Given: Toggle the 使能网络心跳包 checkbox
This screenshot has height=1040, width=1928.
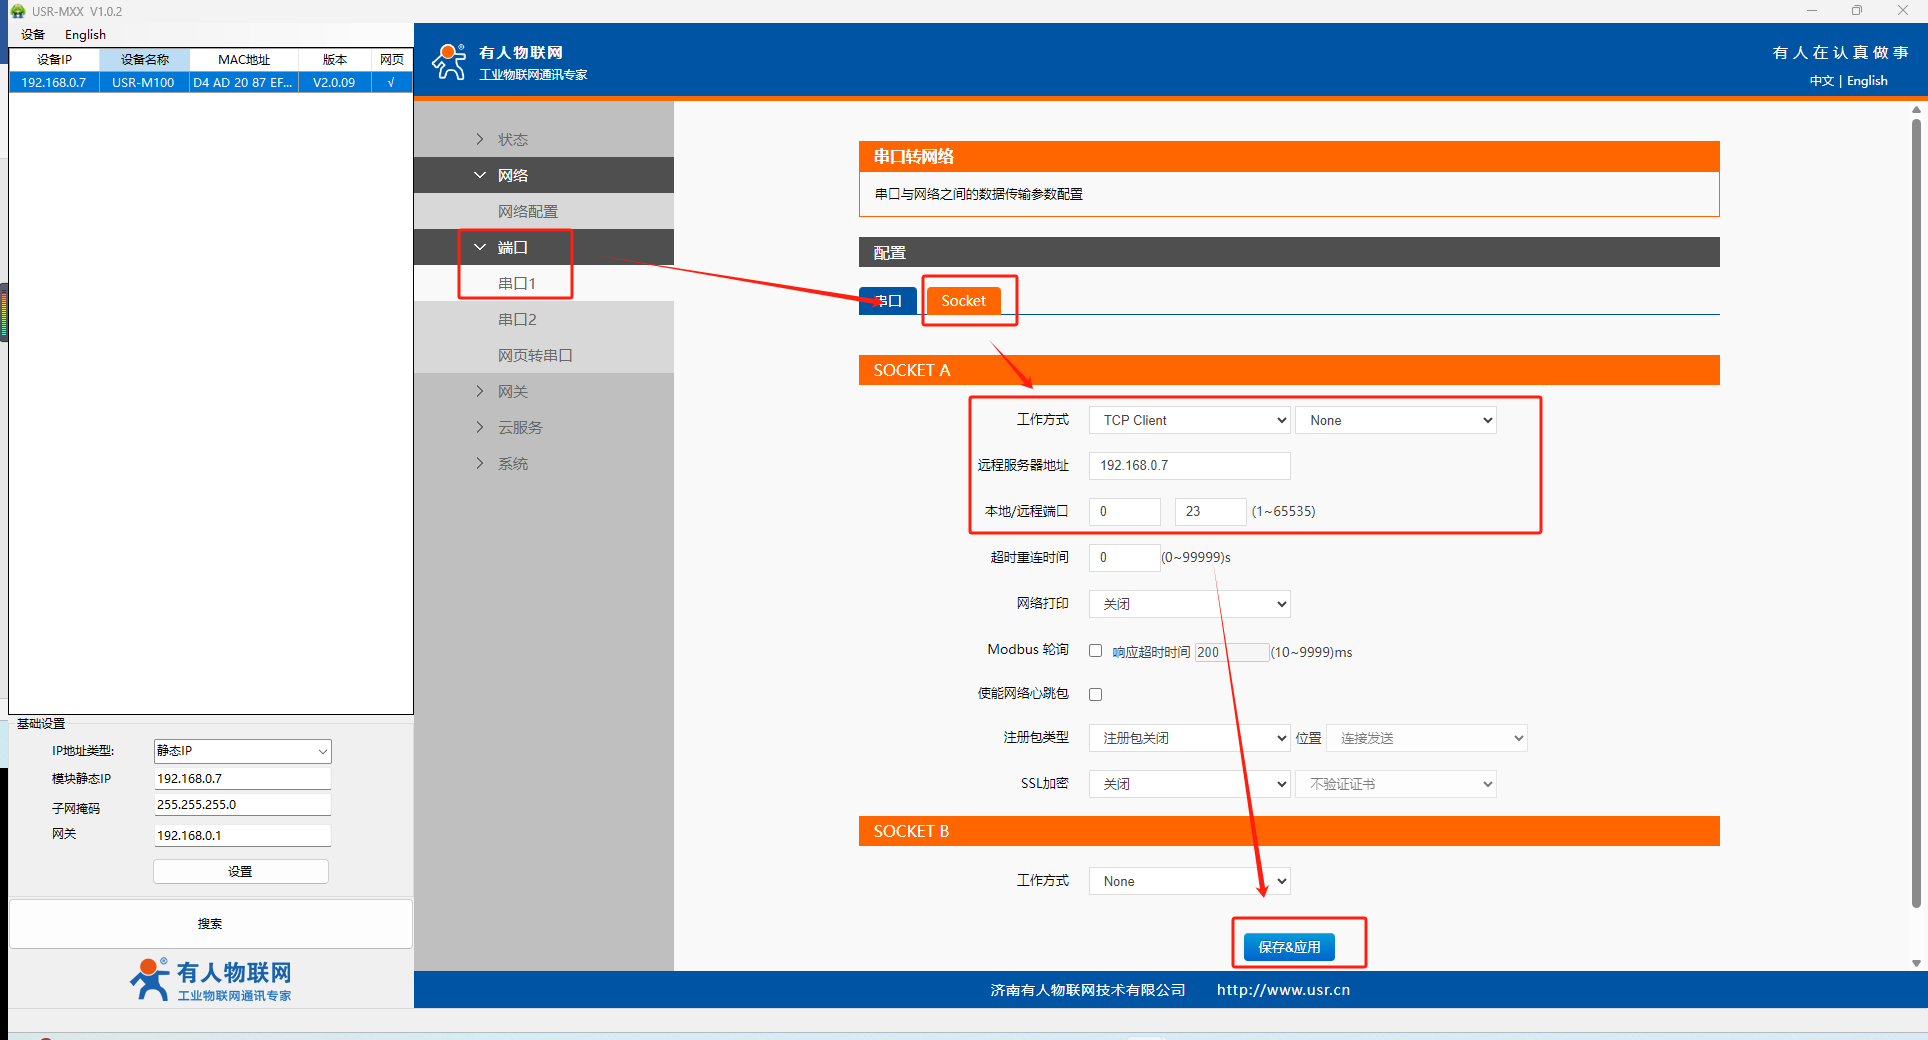Looking at the screenshot, I should click(x=1096, y=694).
